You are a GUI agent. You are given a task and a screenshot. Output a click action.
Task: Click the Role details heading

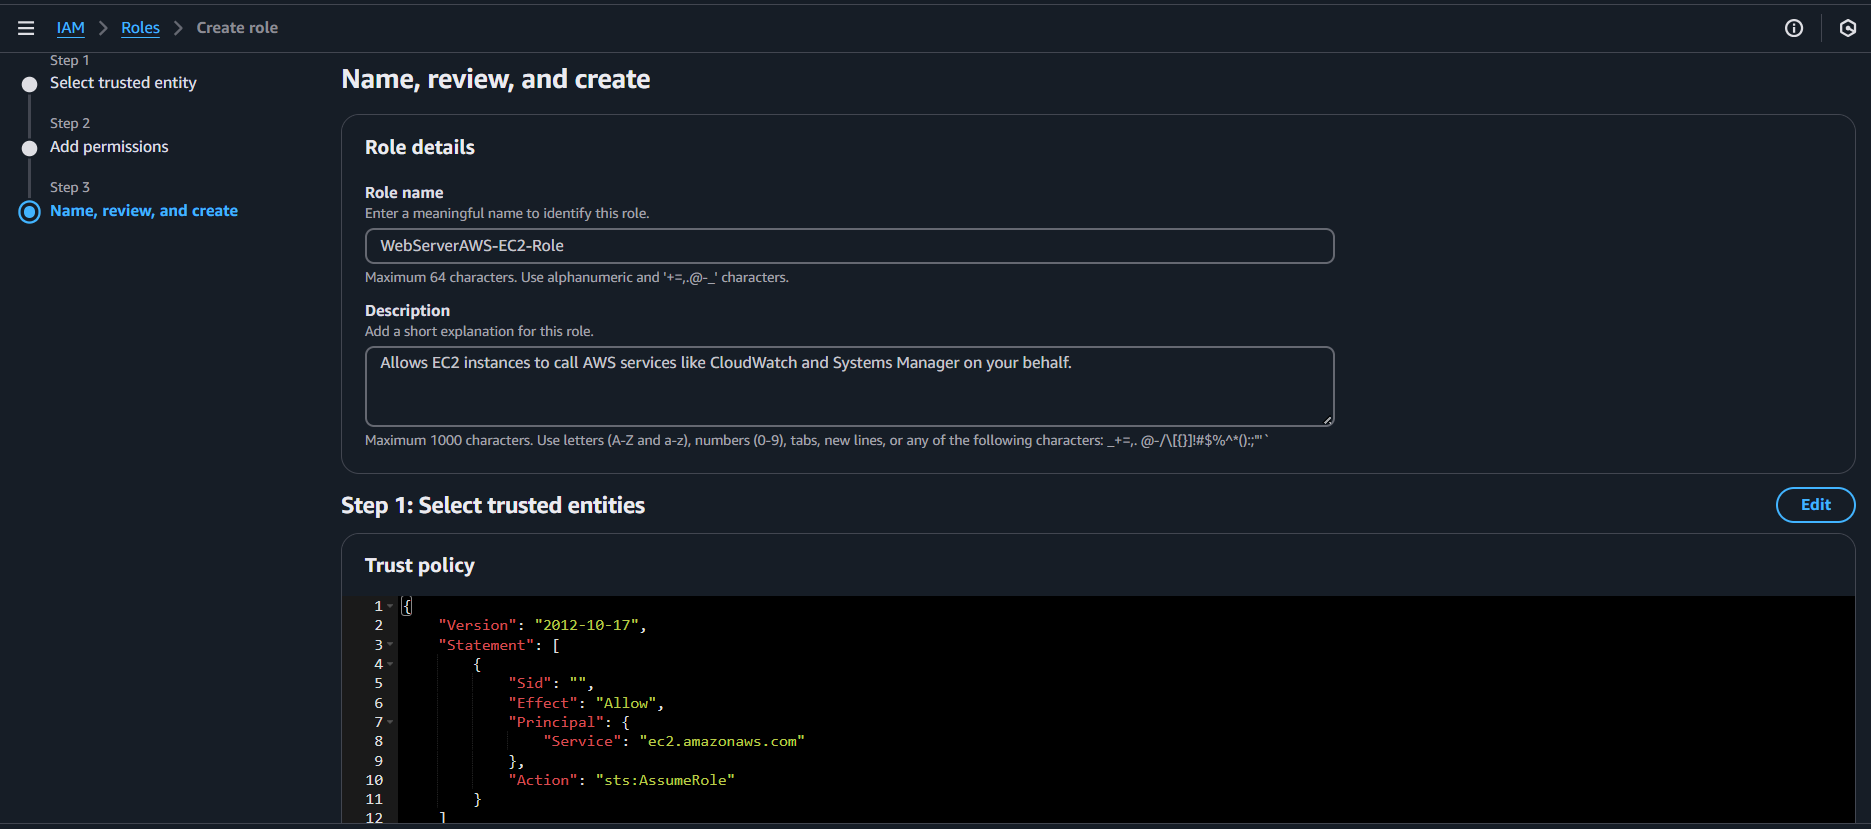coord(420,148)
